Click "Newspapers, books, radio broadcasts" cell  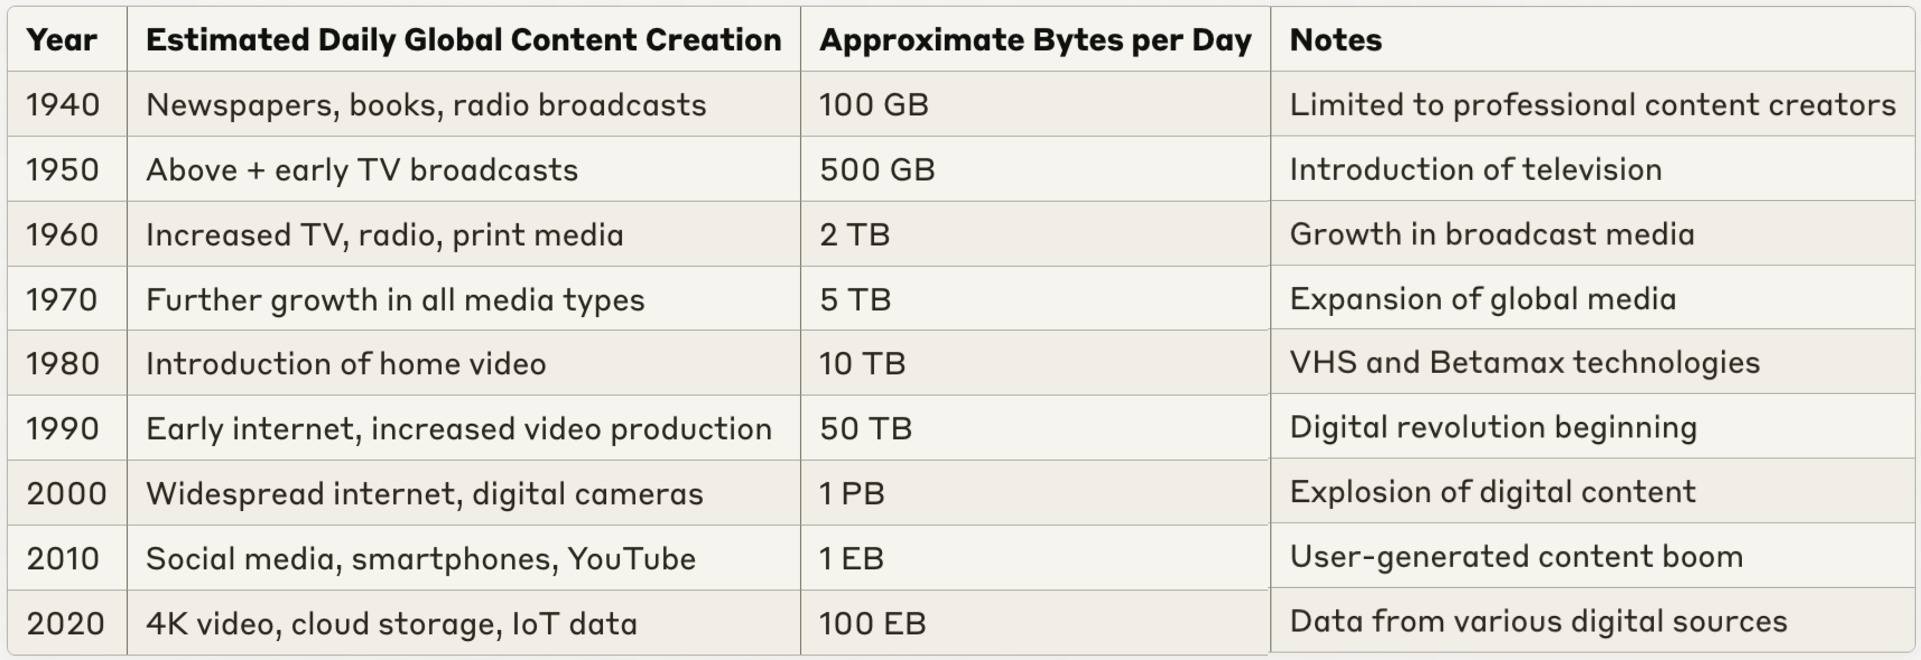(x=426, y=105)
